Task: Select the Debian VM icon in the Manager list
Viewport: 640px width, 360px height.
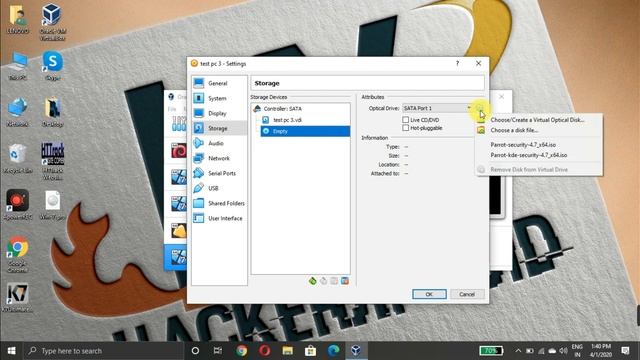Action: (x=178, y=151)
